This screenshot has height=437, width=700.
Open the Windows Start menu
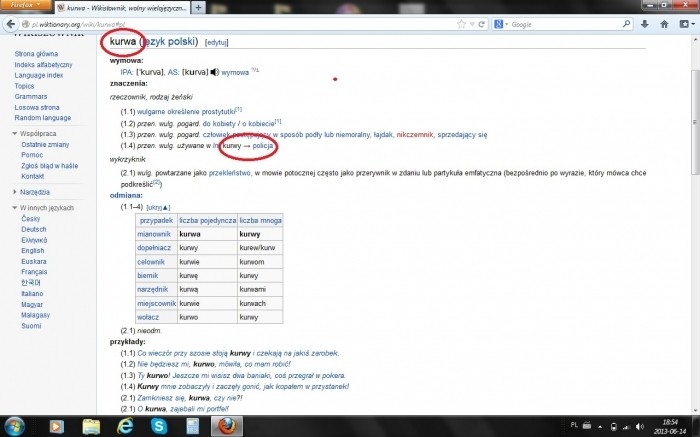pos(18,425)
